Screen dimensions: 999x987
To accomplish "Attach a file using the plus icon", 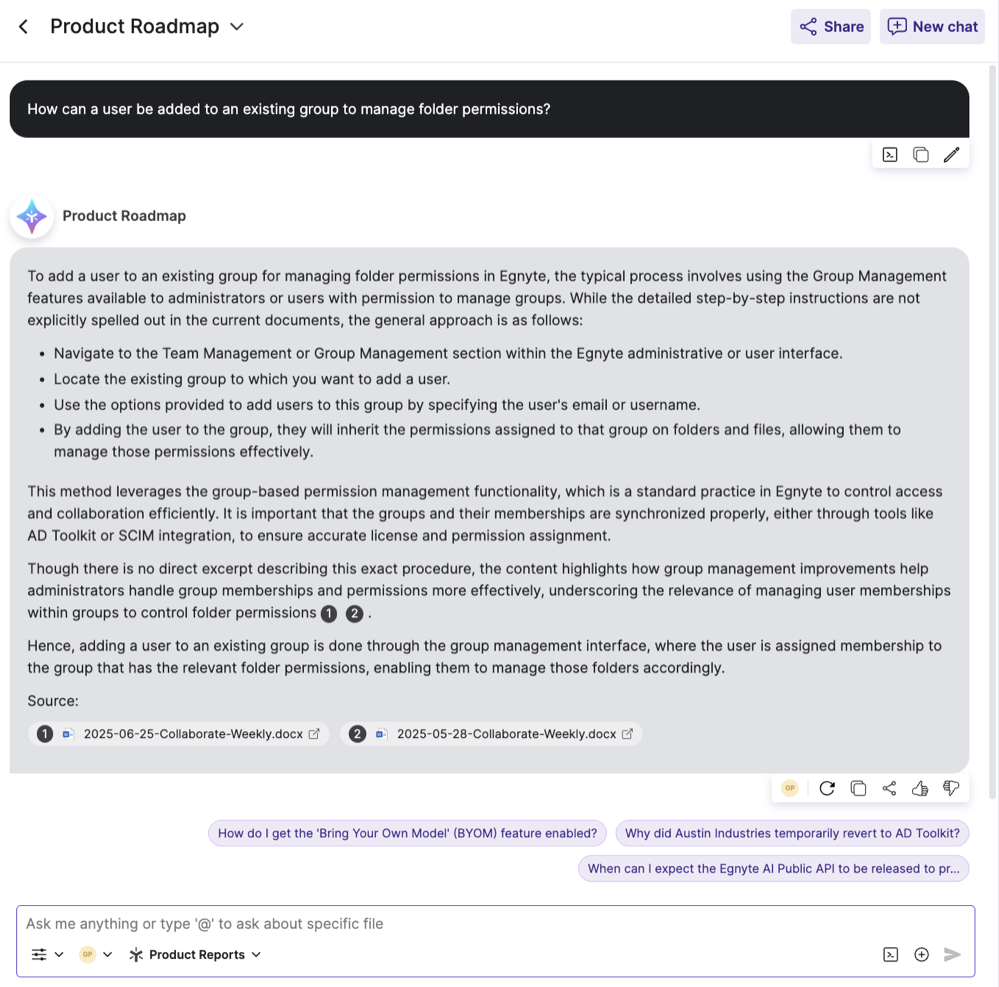I will pyautogui.click(x=921, y=954).
